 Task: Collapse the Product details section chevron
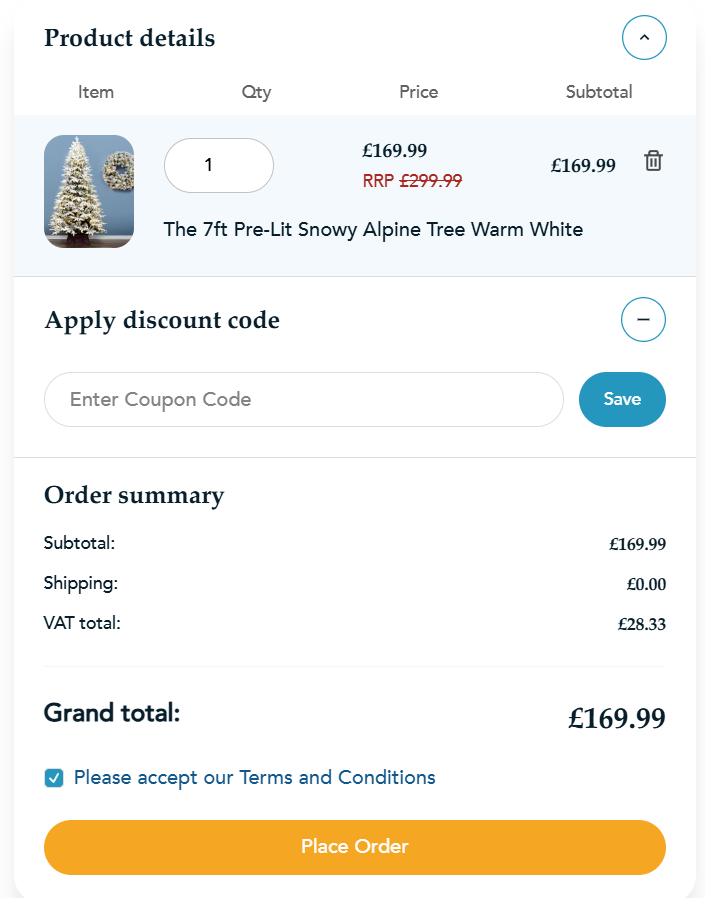pos(644,38)
